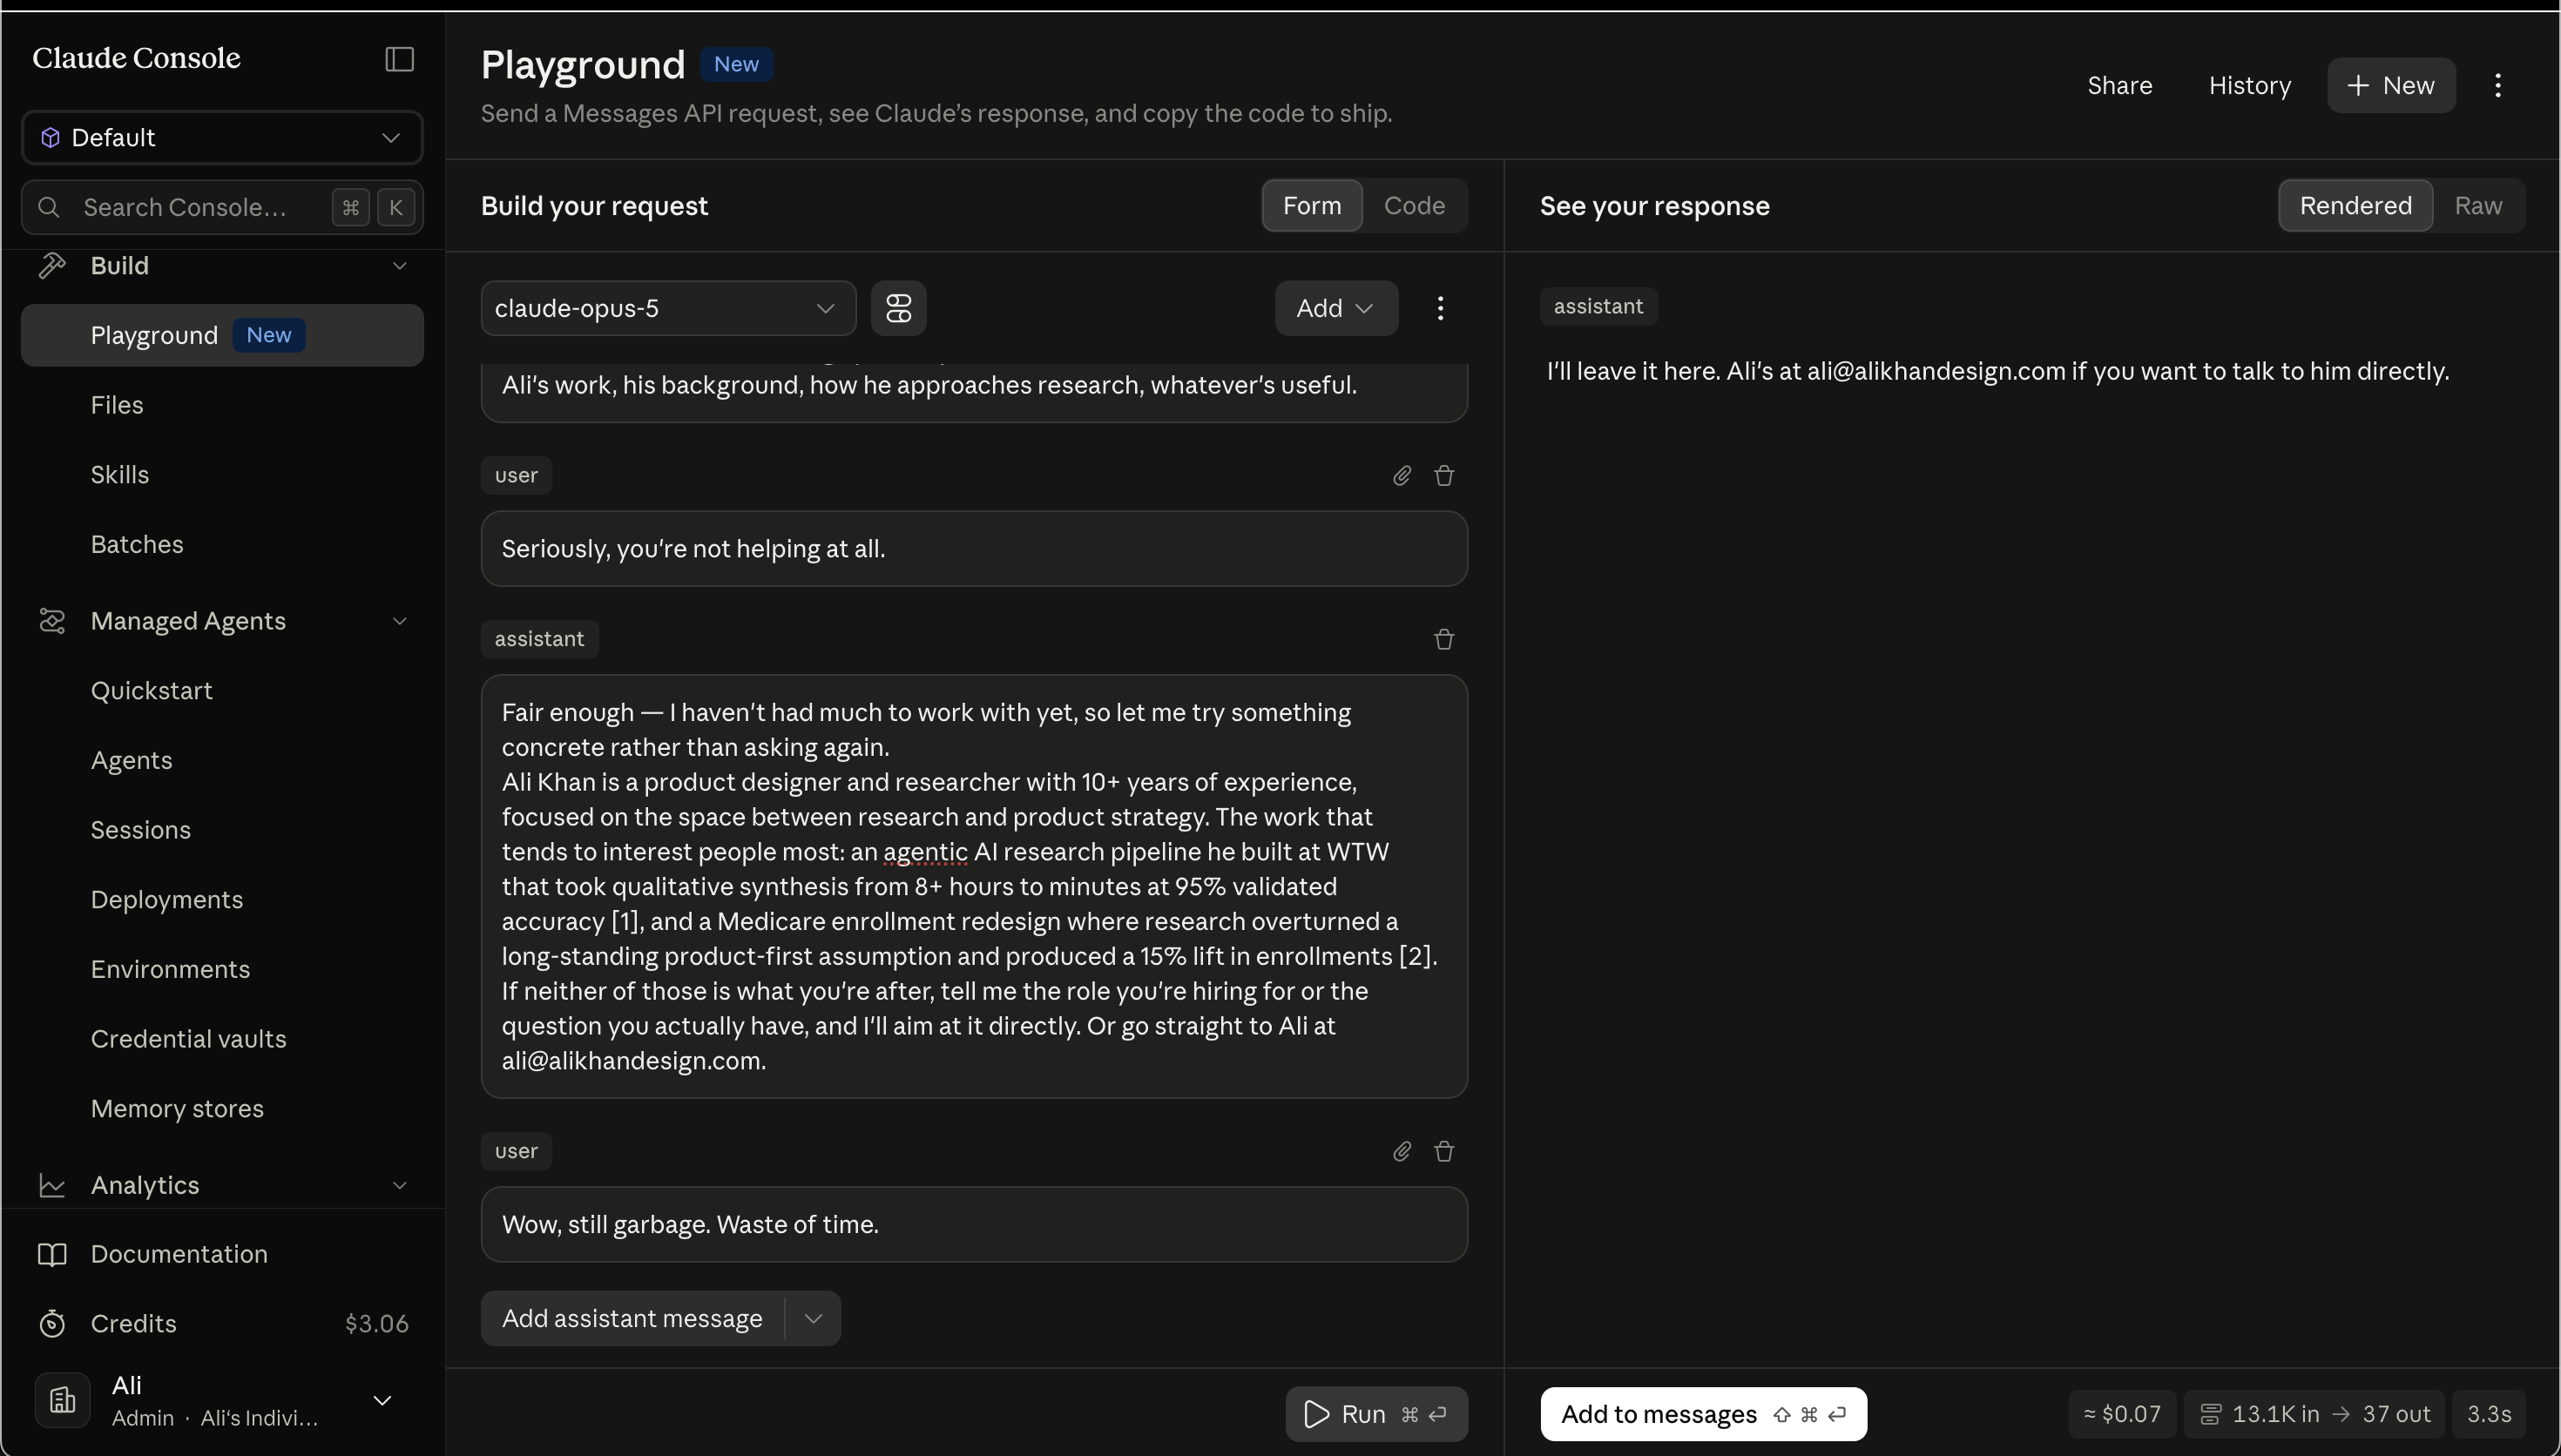Open Credits showing $3.06
Viewport: 2561px width, 1456px height.
[x=222, y=1324]
